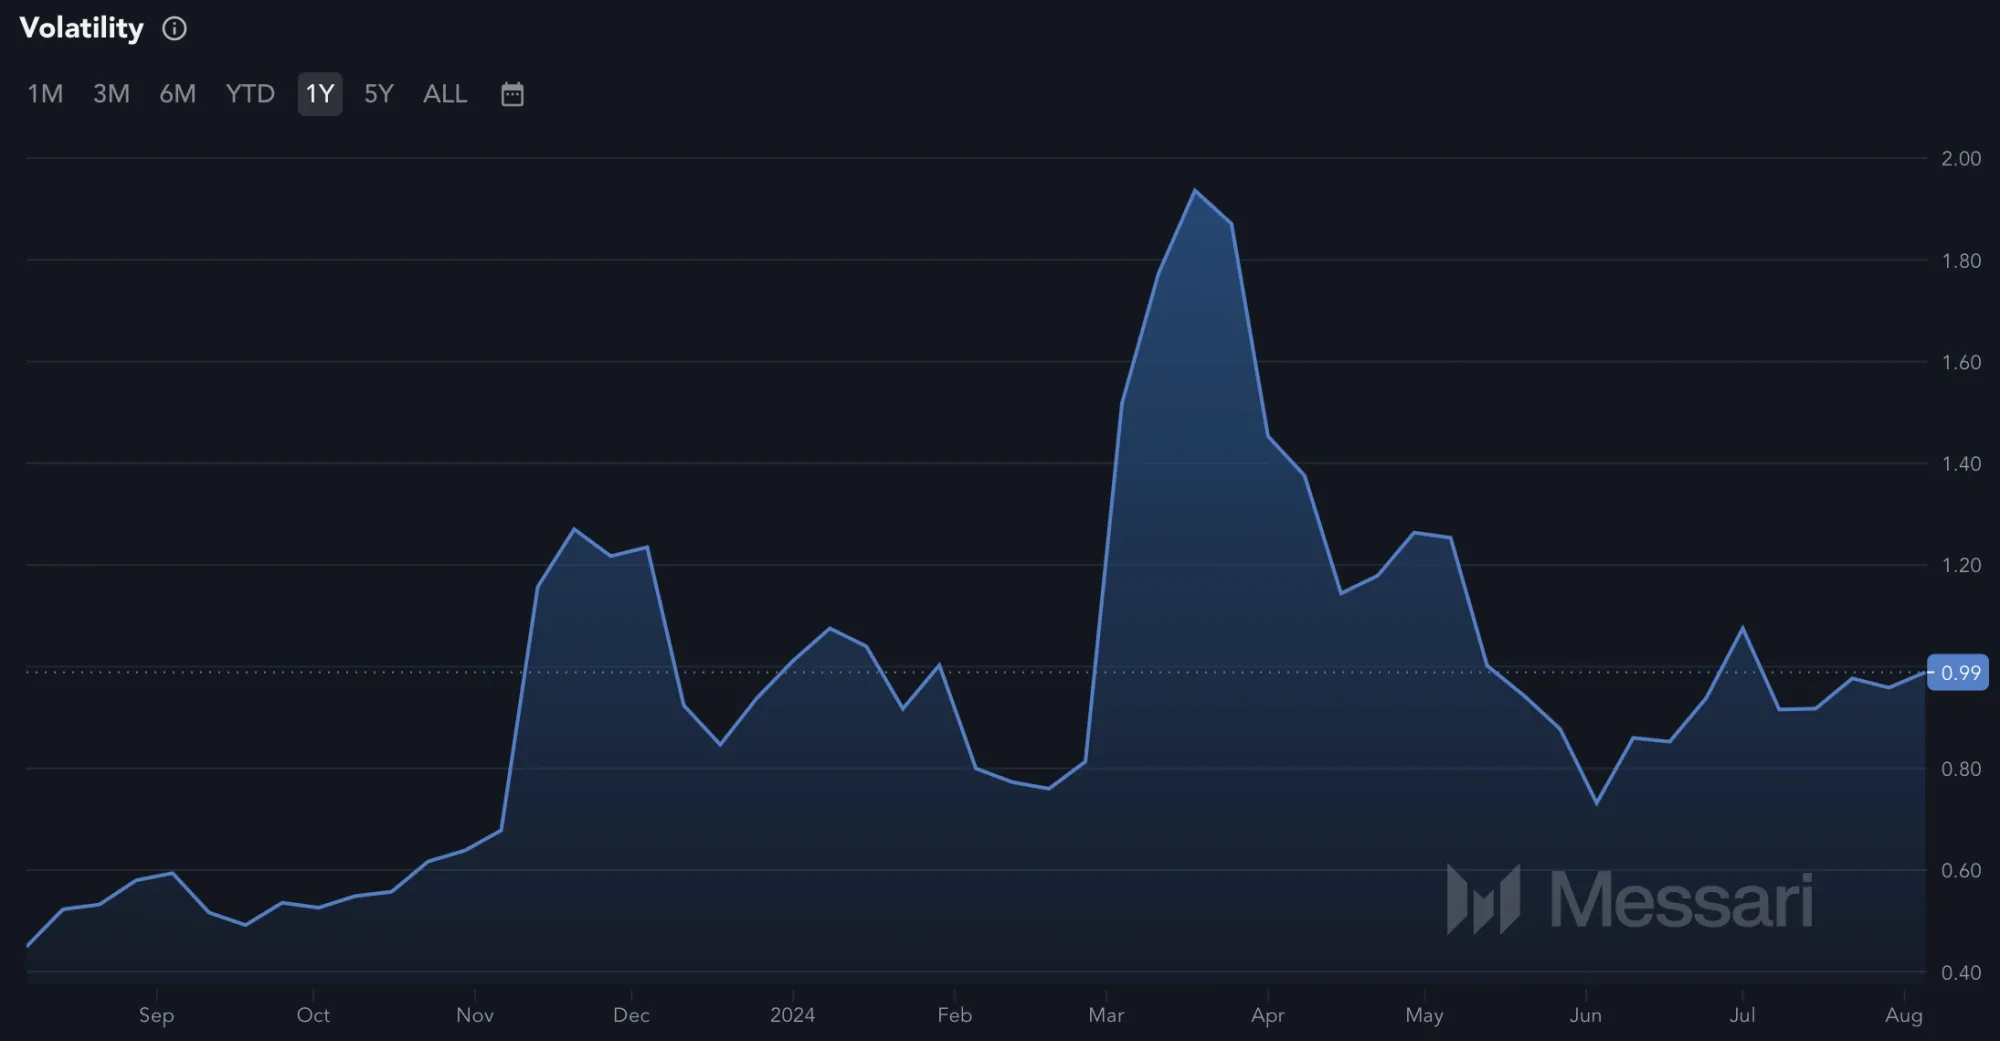Switch to the 6M range
Screen dimensions: 2000x1041
[x=178, y=94]
